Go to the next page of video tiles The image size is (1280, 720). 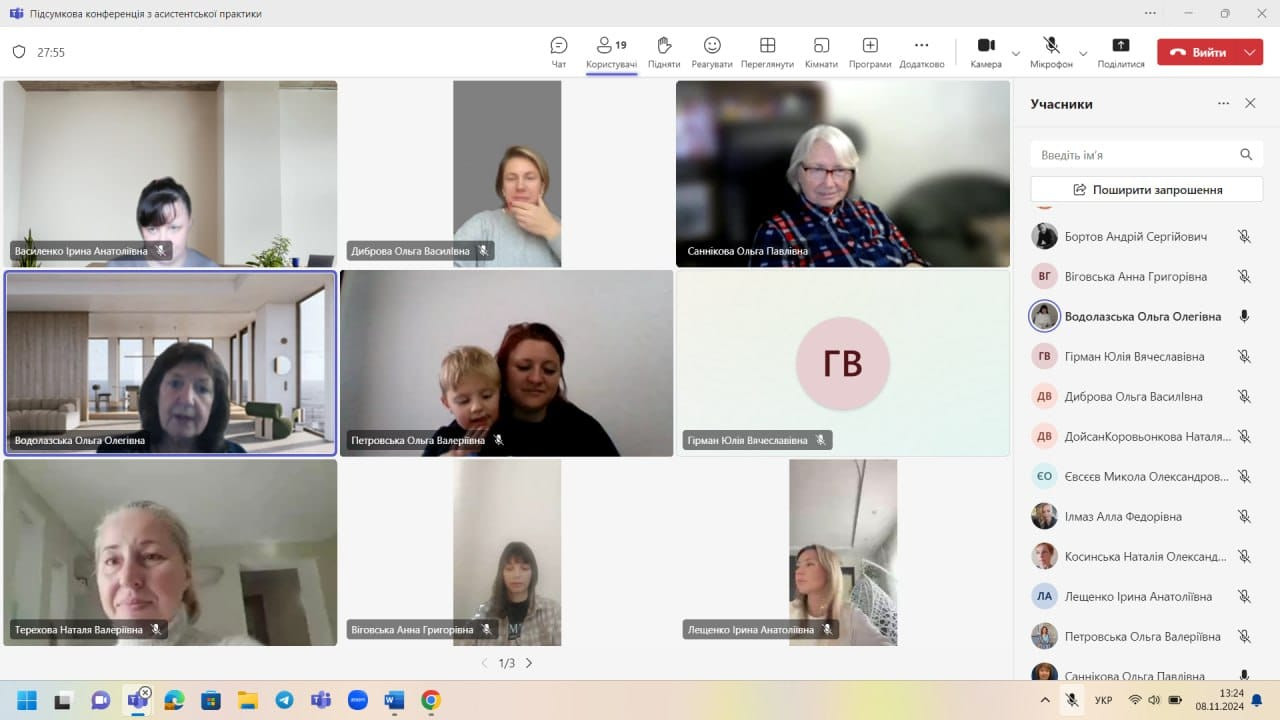pos(529,663)
